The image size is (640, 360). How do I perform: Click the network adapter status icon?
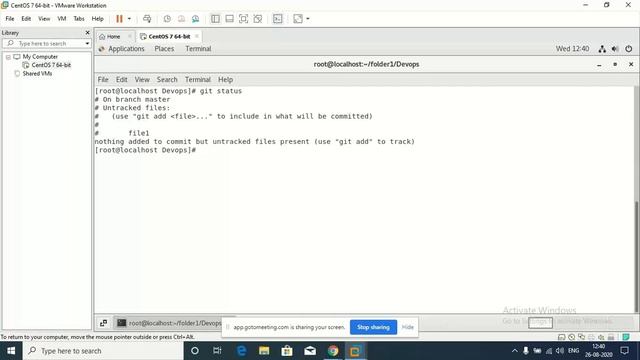(581, 337)
